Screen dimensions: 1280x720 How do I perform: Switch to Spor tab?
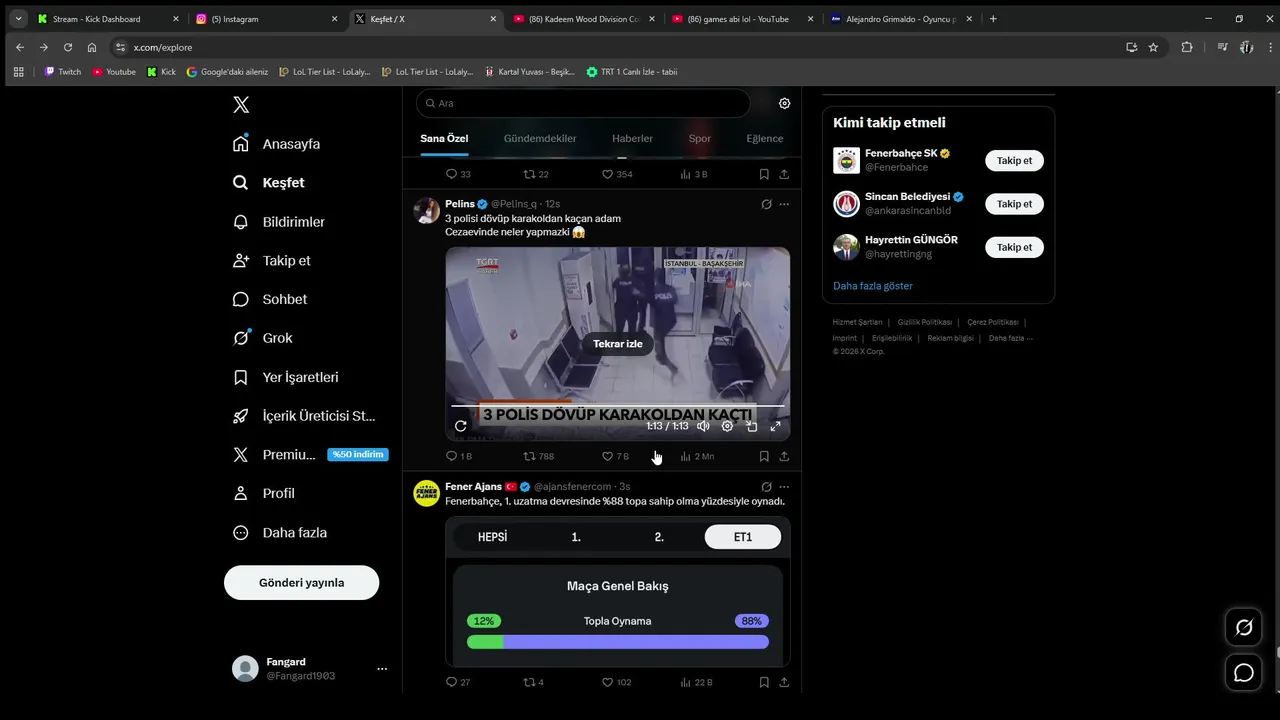pos(700,139)
